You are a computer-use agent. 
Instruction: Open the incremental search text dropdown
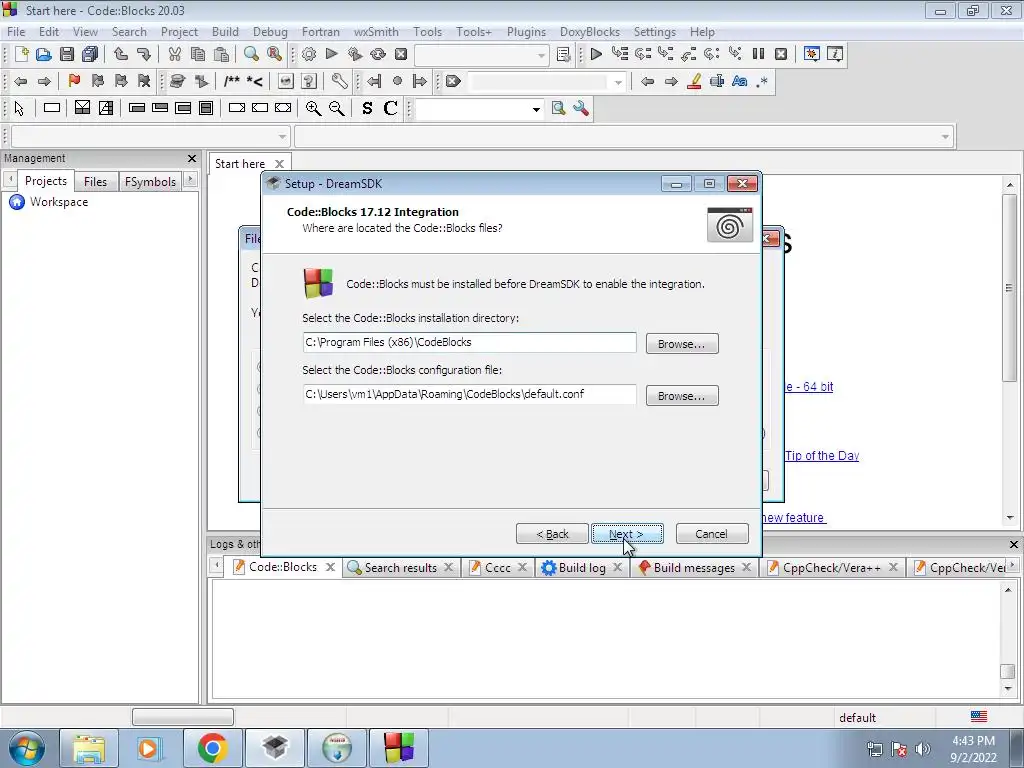(x=618, y=82)
